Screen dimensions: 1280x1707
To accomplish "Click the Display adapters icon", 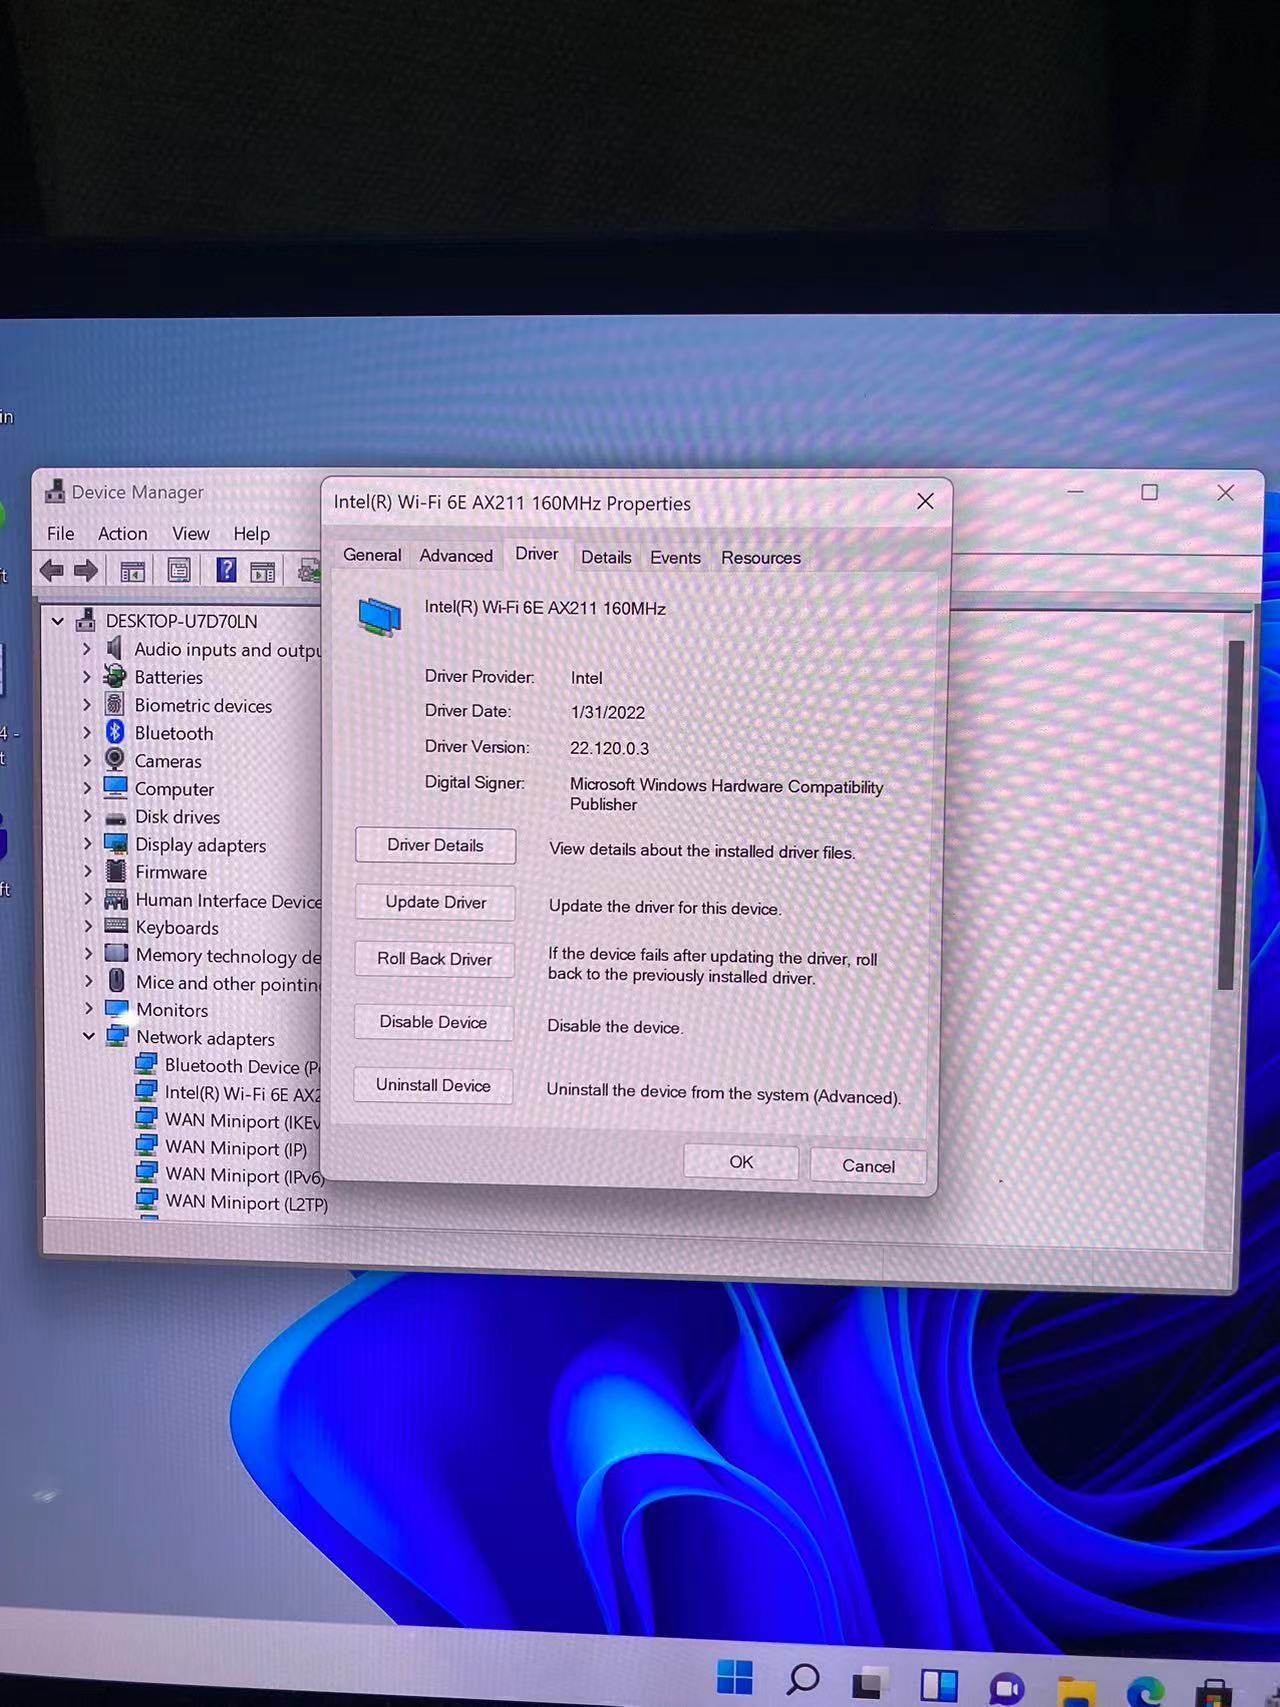I will coord(116,844).
